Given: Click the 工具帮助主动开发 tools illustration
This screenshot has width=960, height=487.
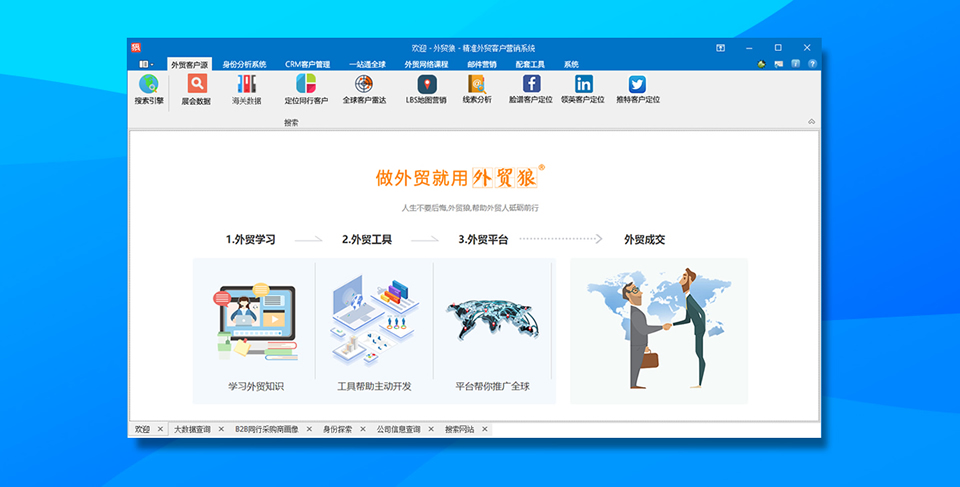Looking at the screenshot, I should point(375,322).
